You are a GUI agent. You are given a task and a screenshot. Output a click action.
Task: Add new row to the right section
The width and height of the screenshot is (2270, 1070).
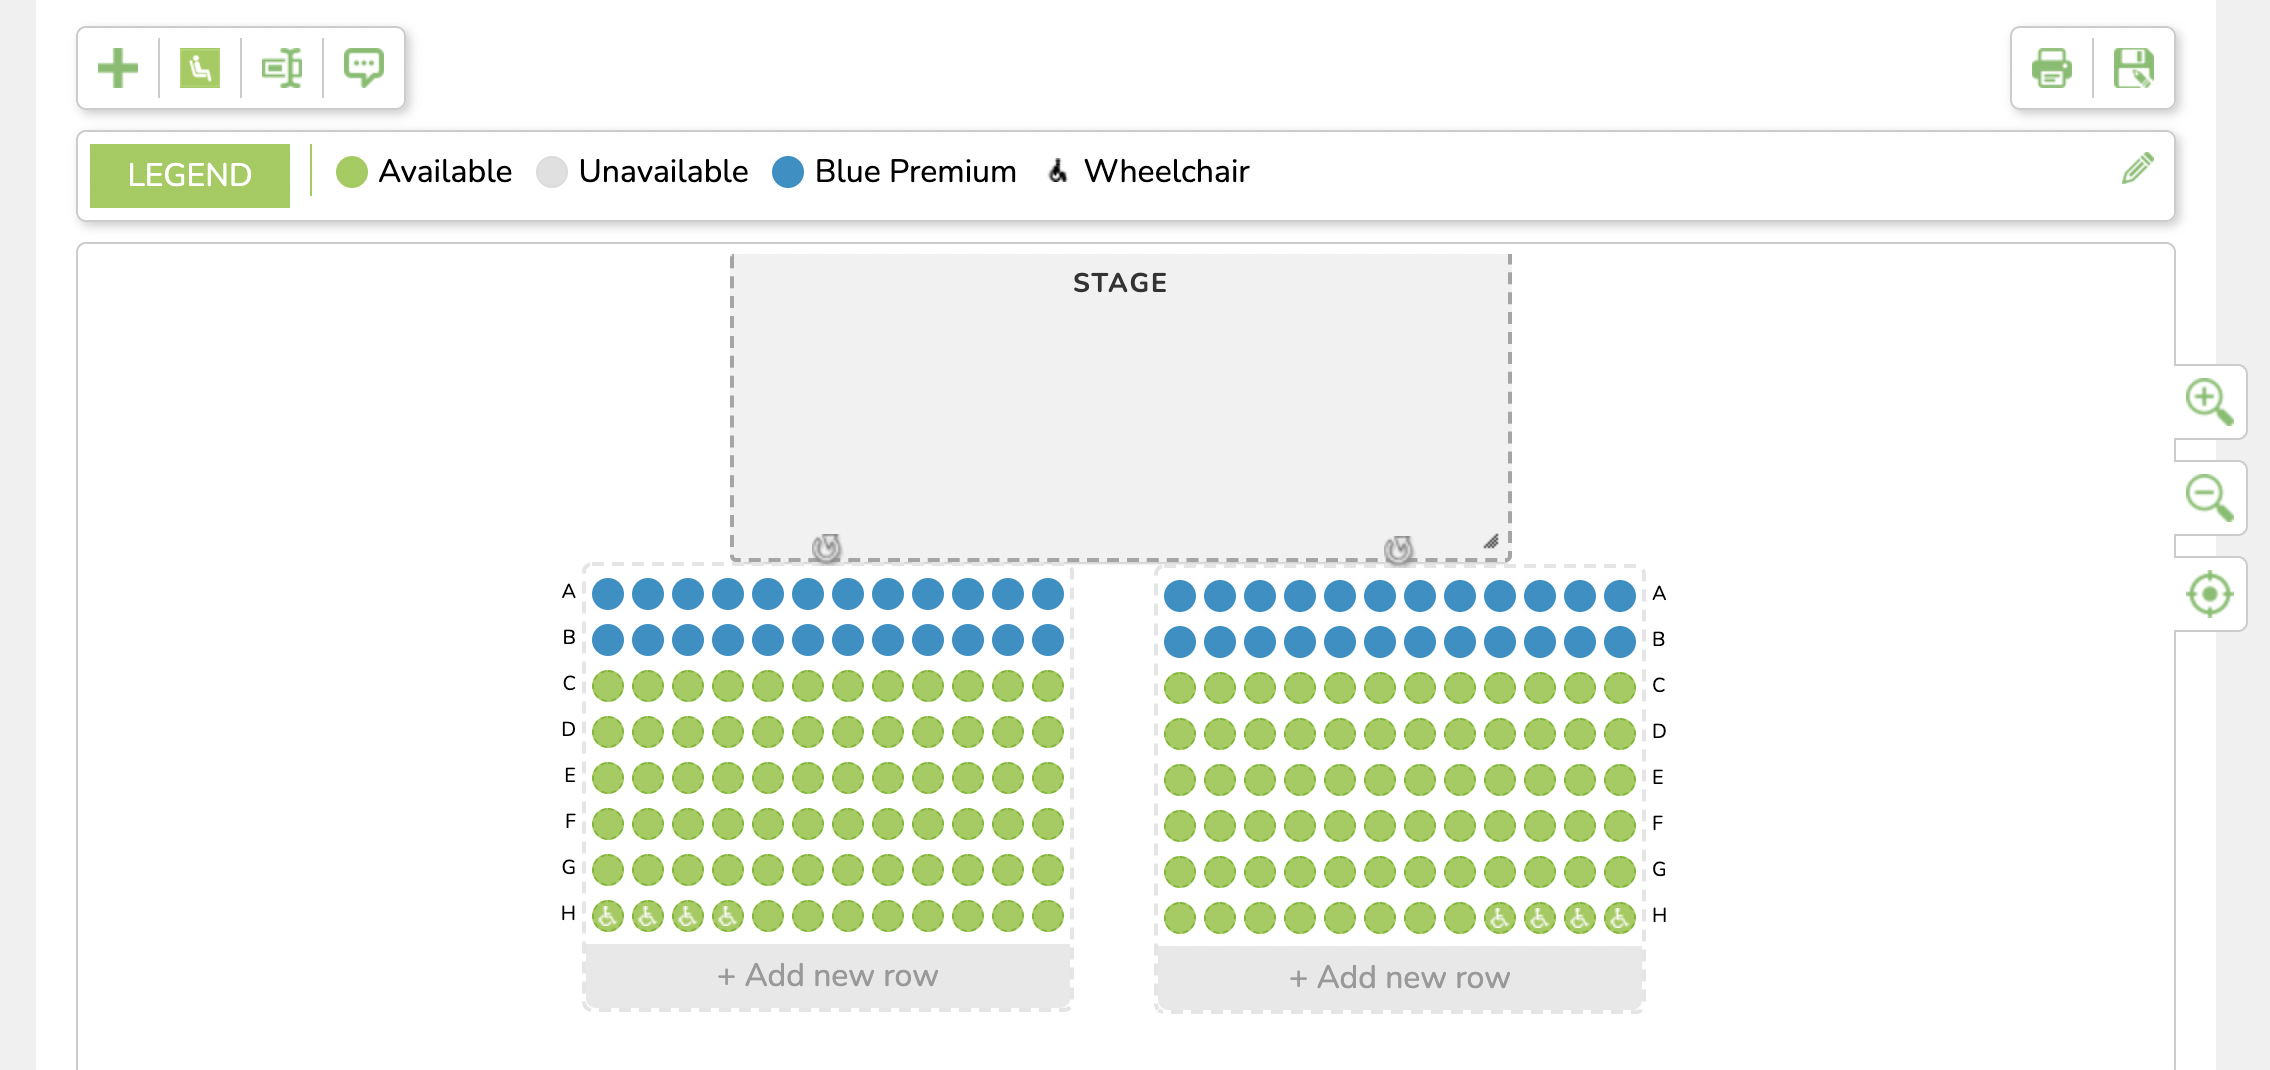tap(1399, 977)
